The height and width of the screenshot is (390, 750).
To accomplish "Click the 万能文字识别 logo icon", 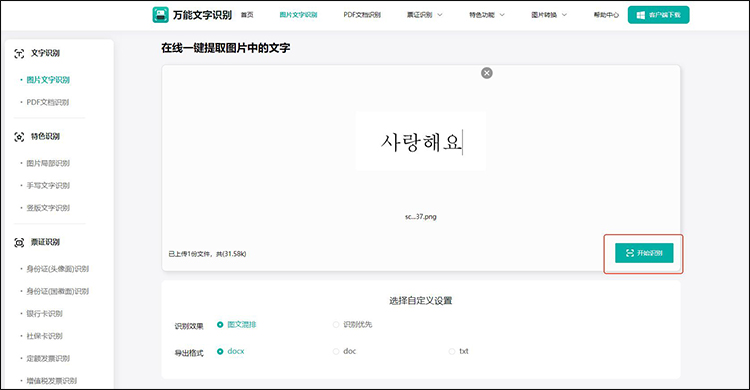I will [160, 15].
